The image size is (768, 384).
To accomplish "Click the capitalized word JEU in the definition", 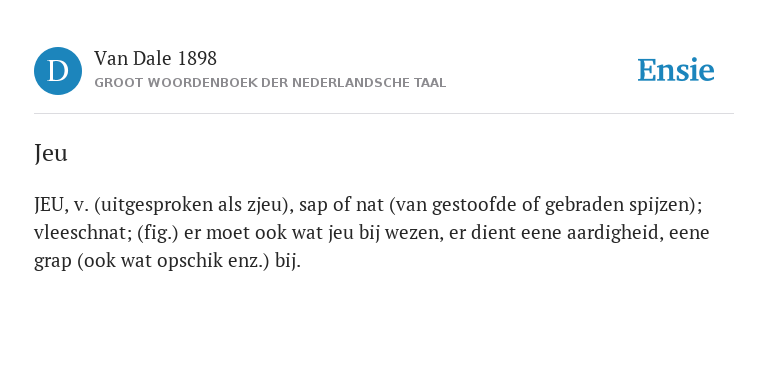I will (50, 205).
